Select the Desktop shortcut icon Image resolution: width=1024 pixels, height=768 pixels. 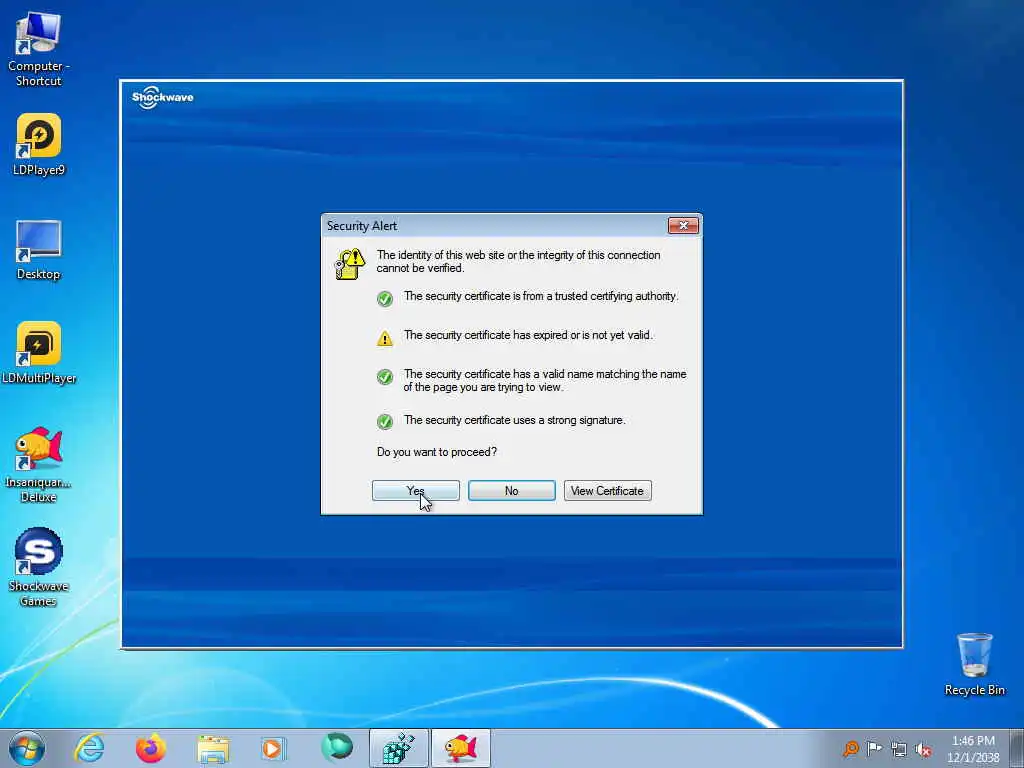pyautogui.click(x=39, y=250)
